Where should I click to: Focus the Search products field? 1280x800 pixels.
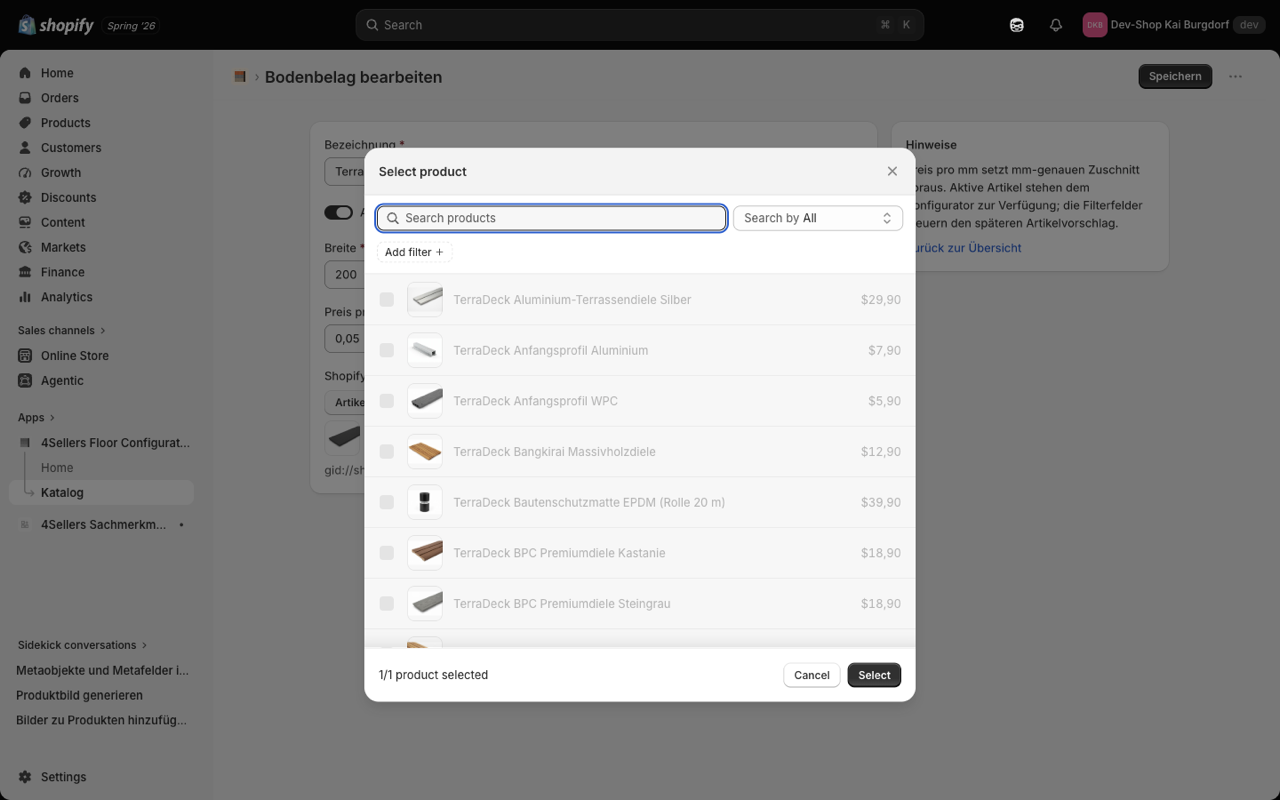click(x=552, y=218)
